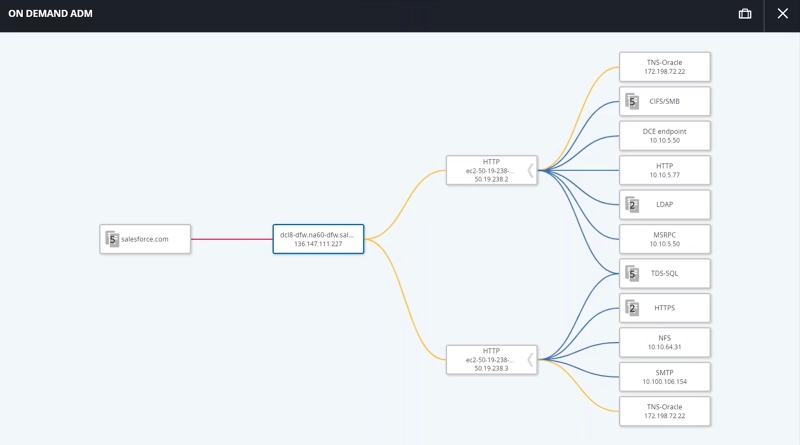800x445 pixels.
Task: Select the NFS 10.10.64.31 node
Action: 664,342
